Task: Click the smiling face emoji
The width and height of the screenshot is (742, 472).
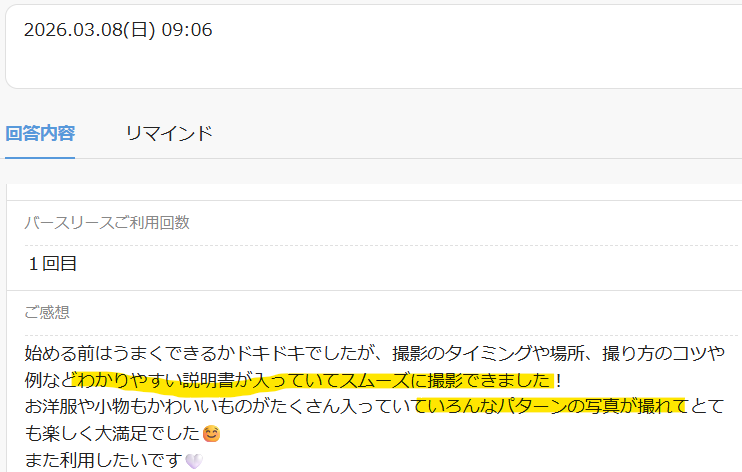Action: point(211,434)
